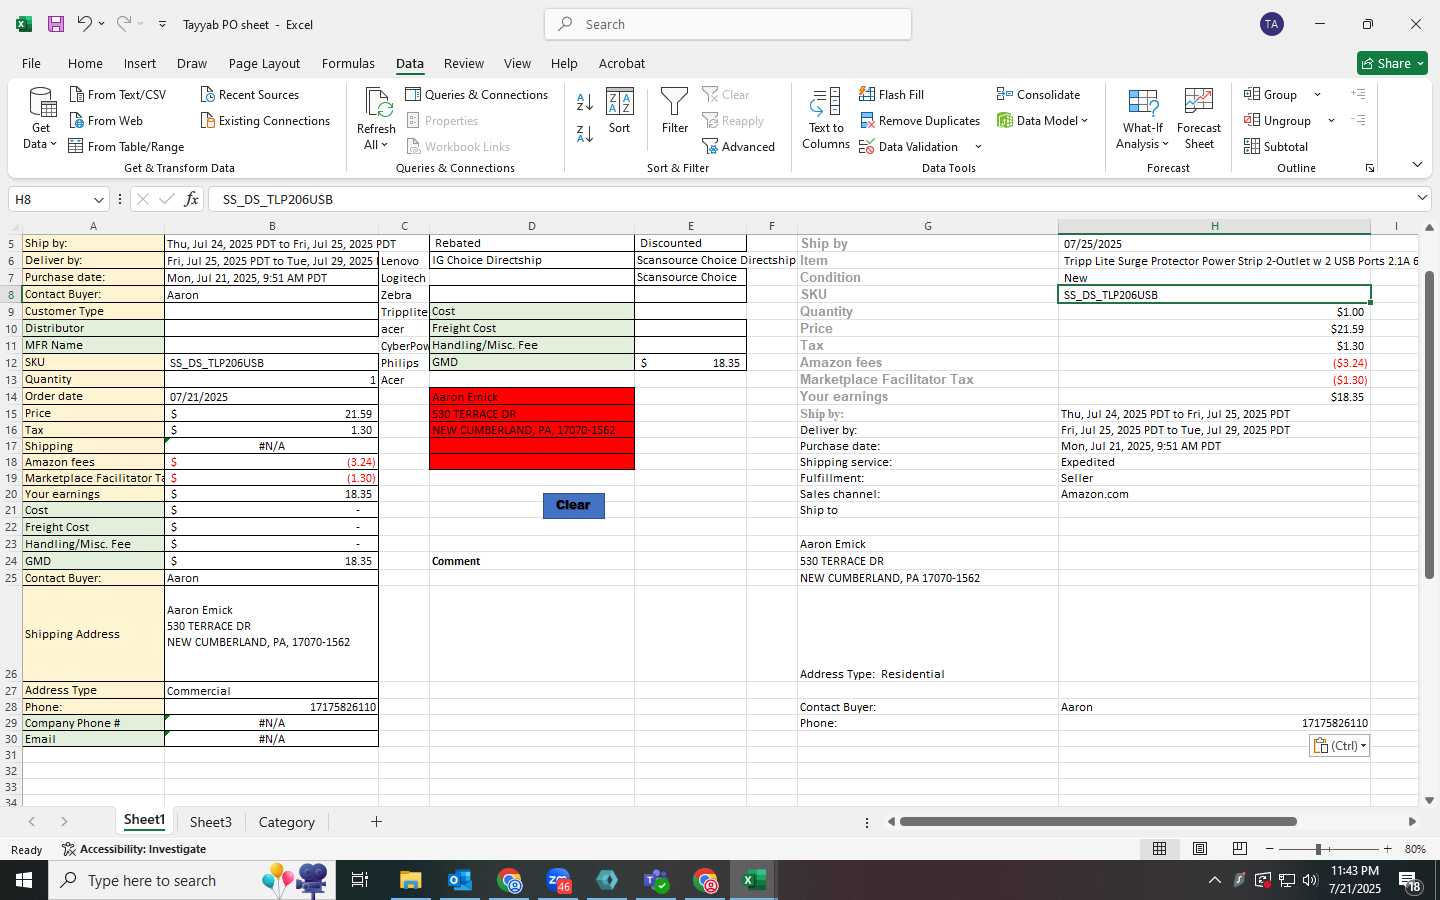Switch to Formulas ribbon tab

348,63
